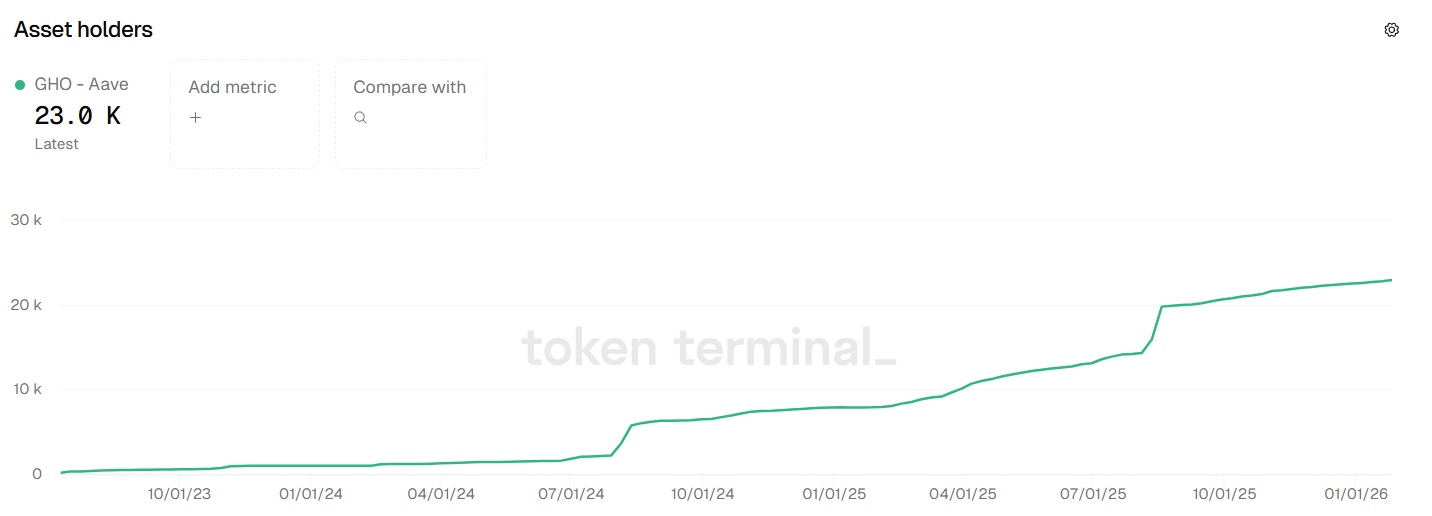The height and width of the screenshot is (516, 1432).
Task: Click the 01/01/25 date on x-axis
Action: (x=834, y=494)
